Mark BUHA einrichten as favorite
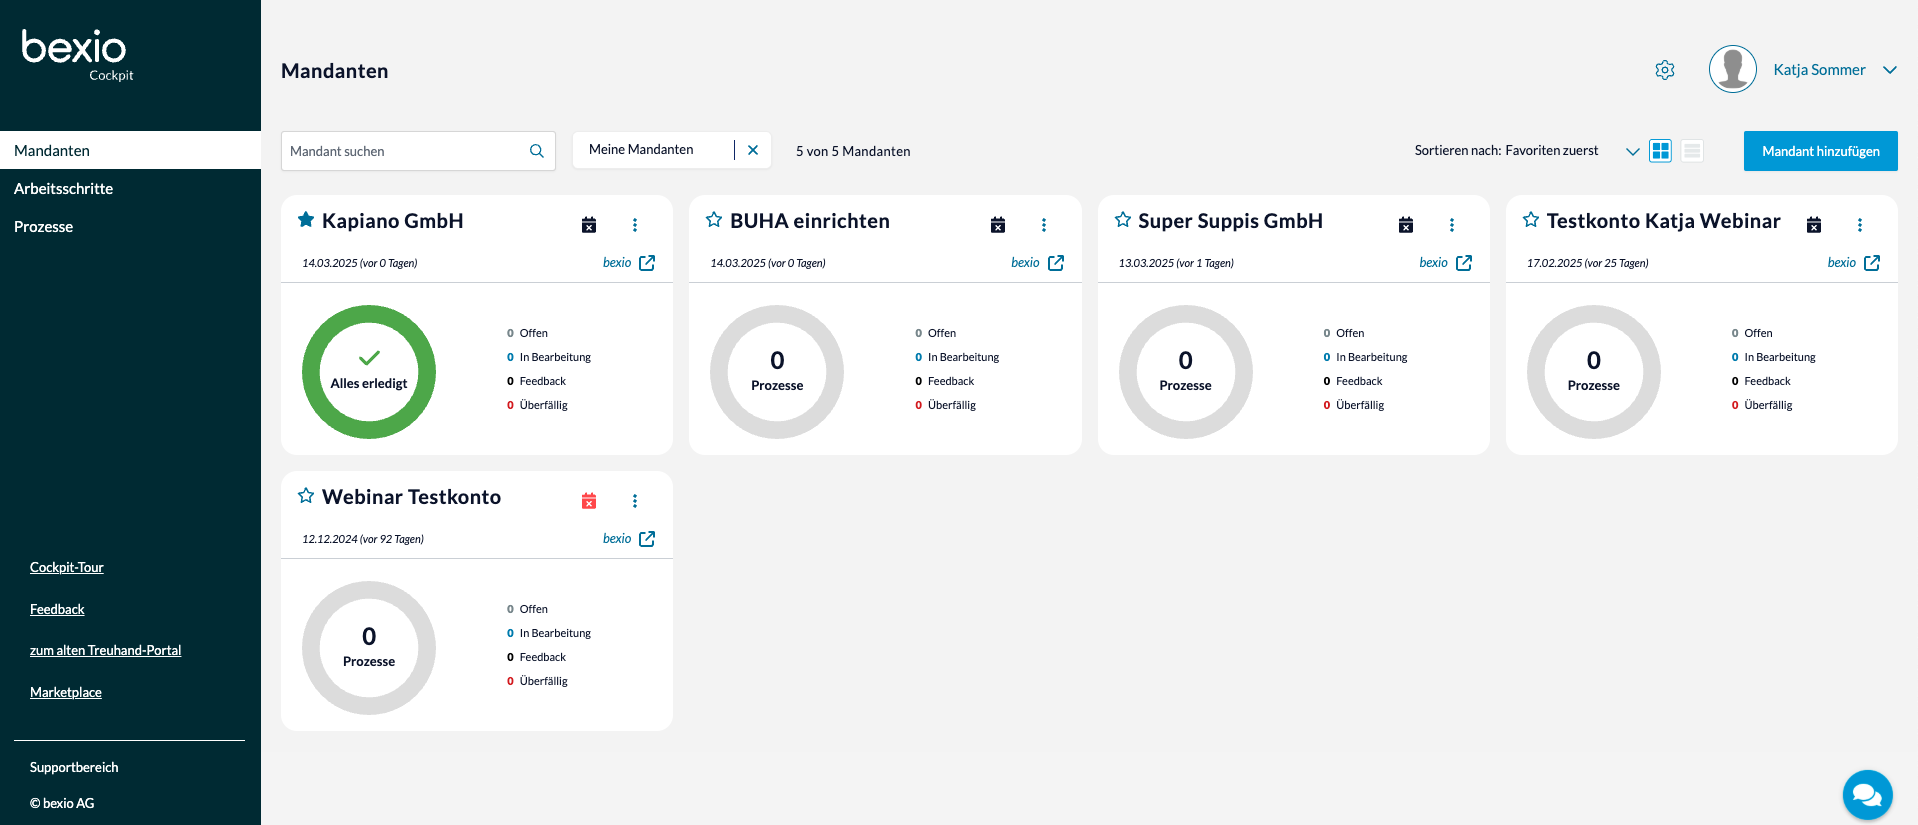The image size is (1918, 825). pos(714,220)
